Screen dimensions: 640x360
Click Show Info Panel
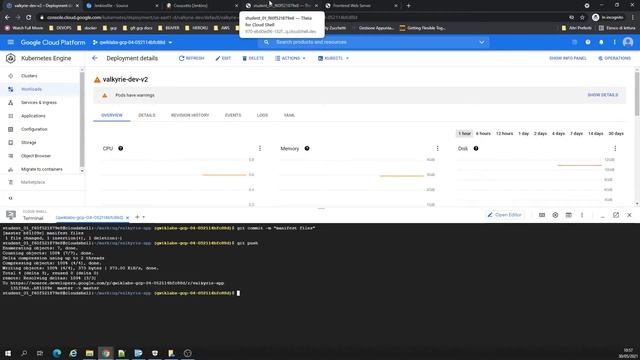568,58
